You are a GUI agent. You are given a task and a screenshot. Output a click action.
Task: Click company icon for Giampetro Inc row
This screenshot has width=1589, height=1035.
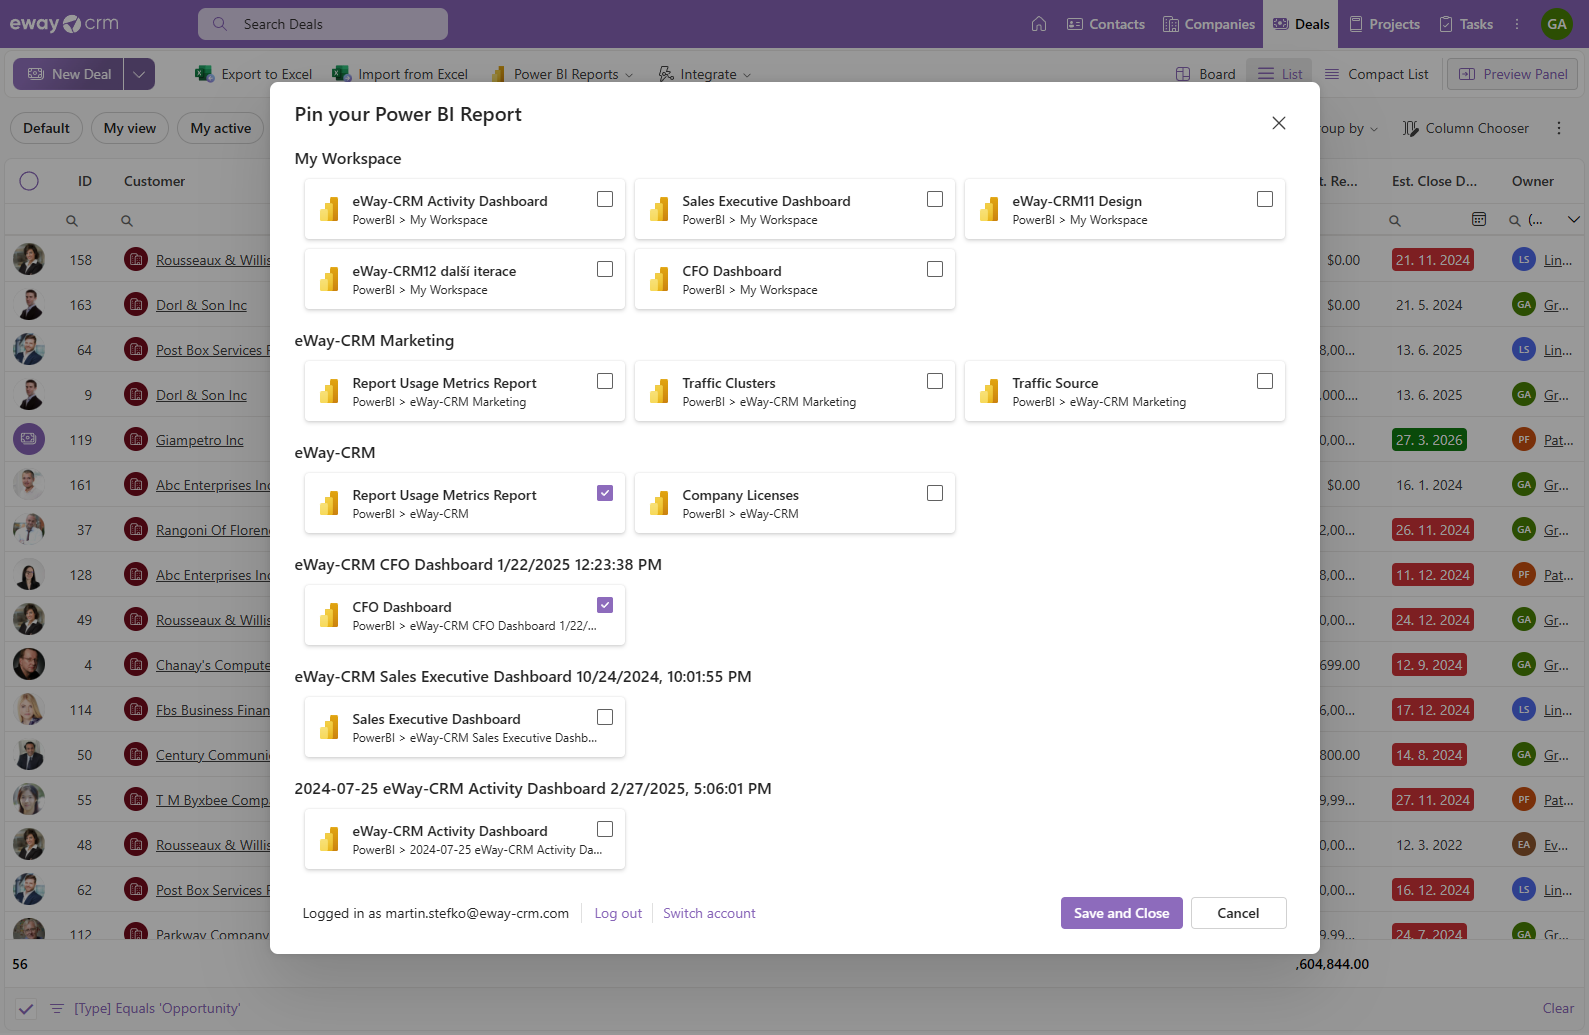(136, 440)
